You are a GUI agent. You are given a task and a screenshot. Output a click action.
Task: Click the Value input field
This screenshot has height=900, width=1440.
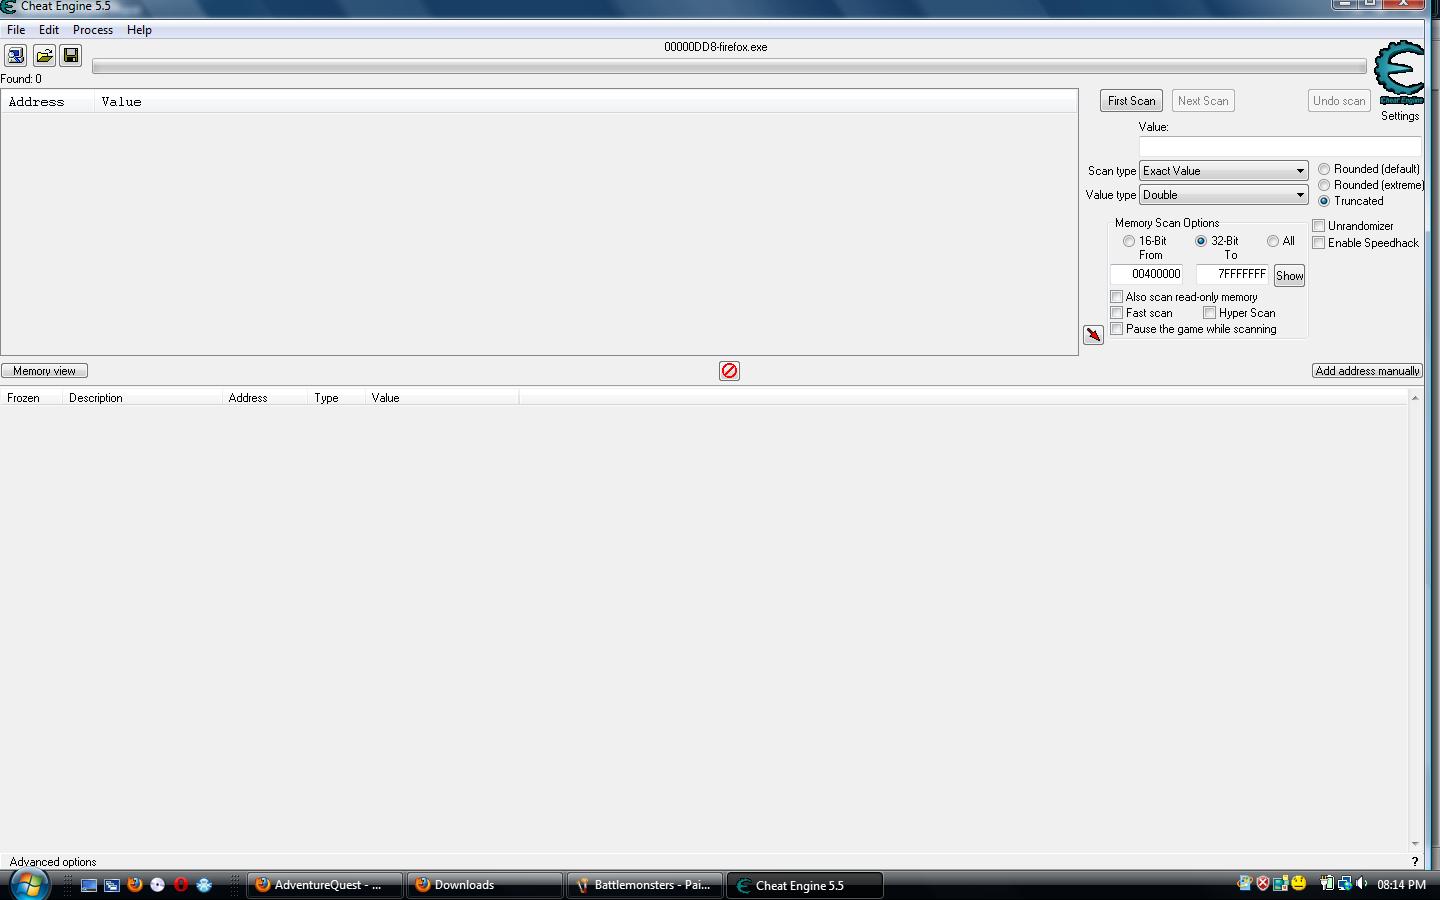(1280, 146)
